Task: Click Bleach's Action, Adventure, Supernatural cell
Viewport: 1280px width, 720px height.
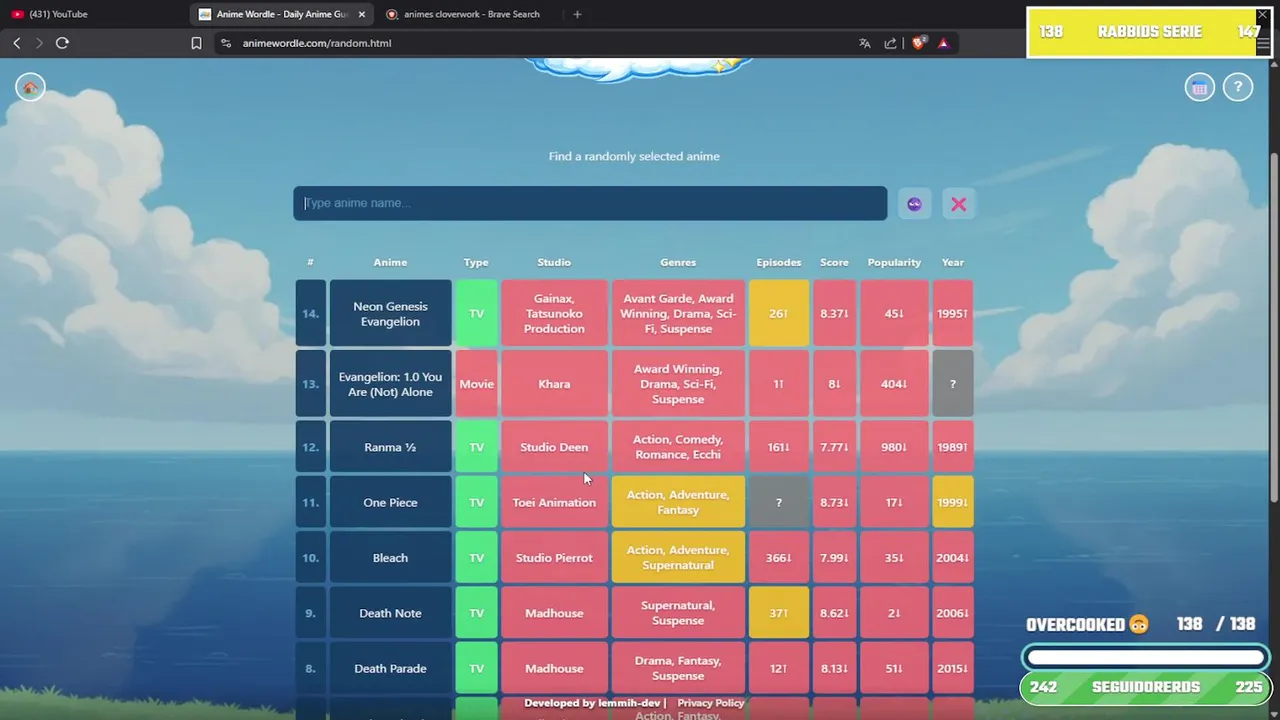Action: click(678, 558)
